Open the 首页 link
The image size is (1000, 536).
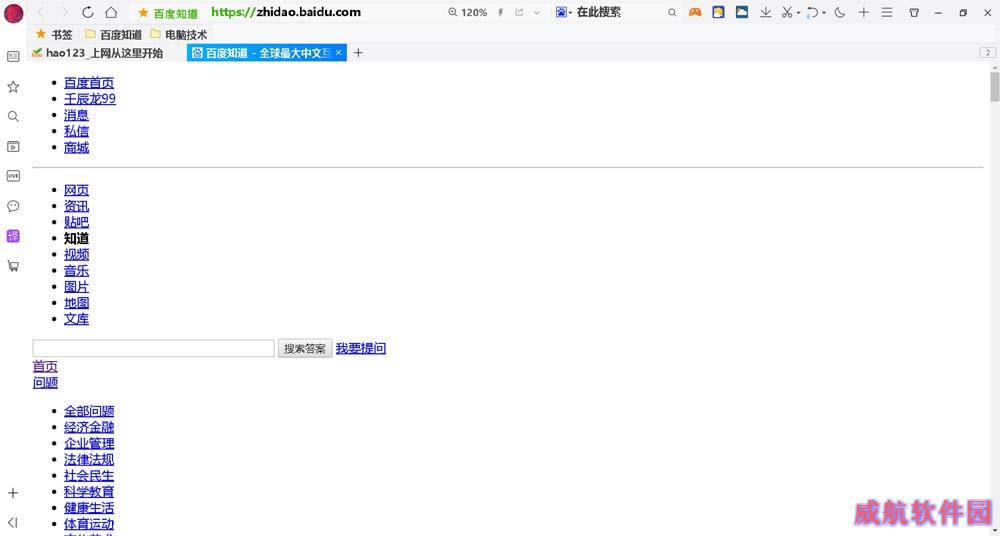click(x=45, y=366)
